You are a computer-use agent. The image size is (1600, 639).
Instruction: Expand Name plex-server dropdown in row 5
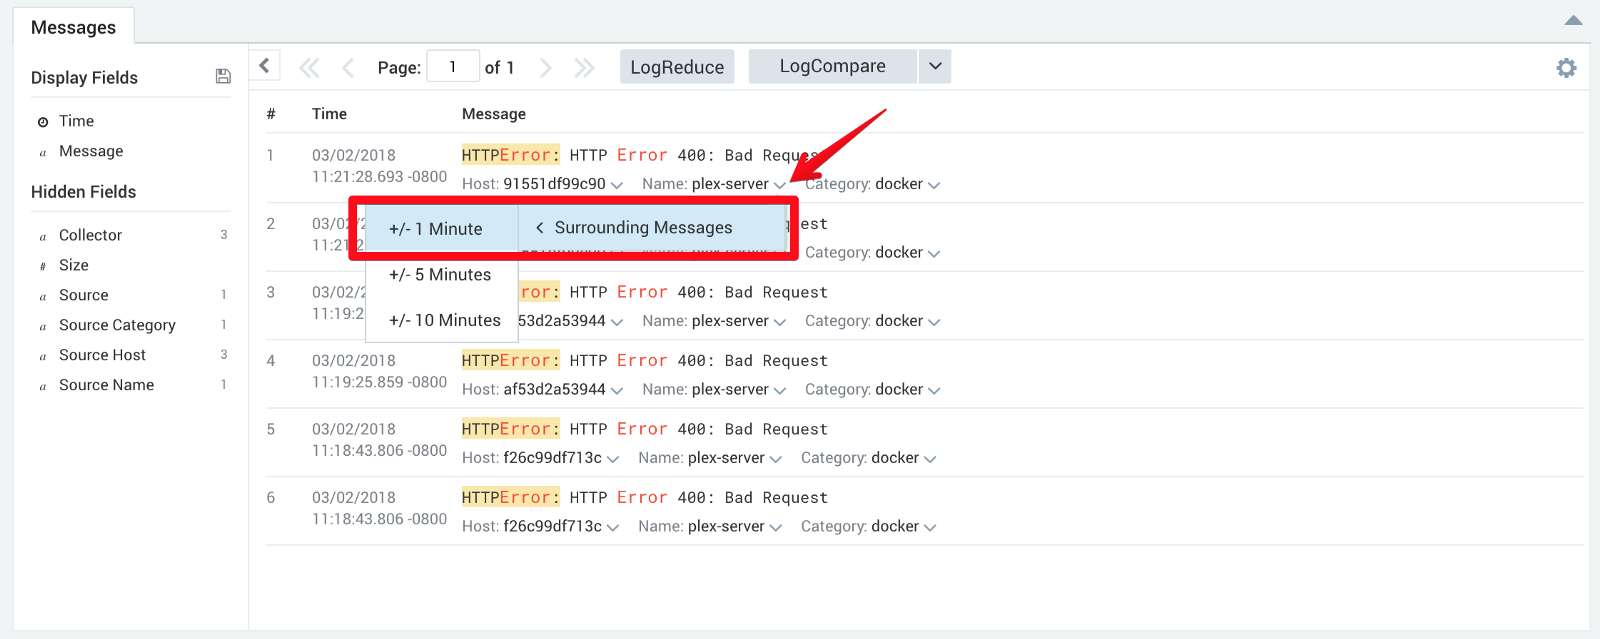pyautogui.click(x=776, y=459)
